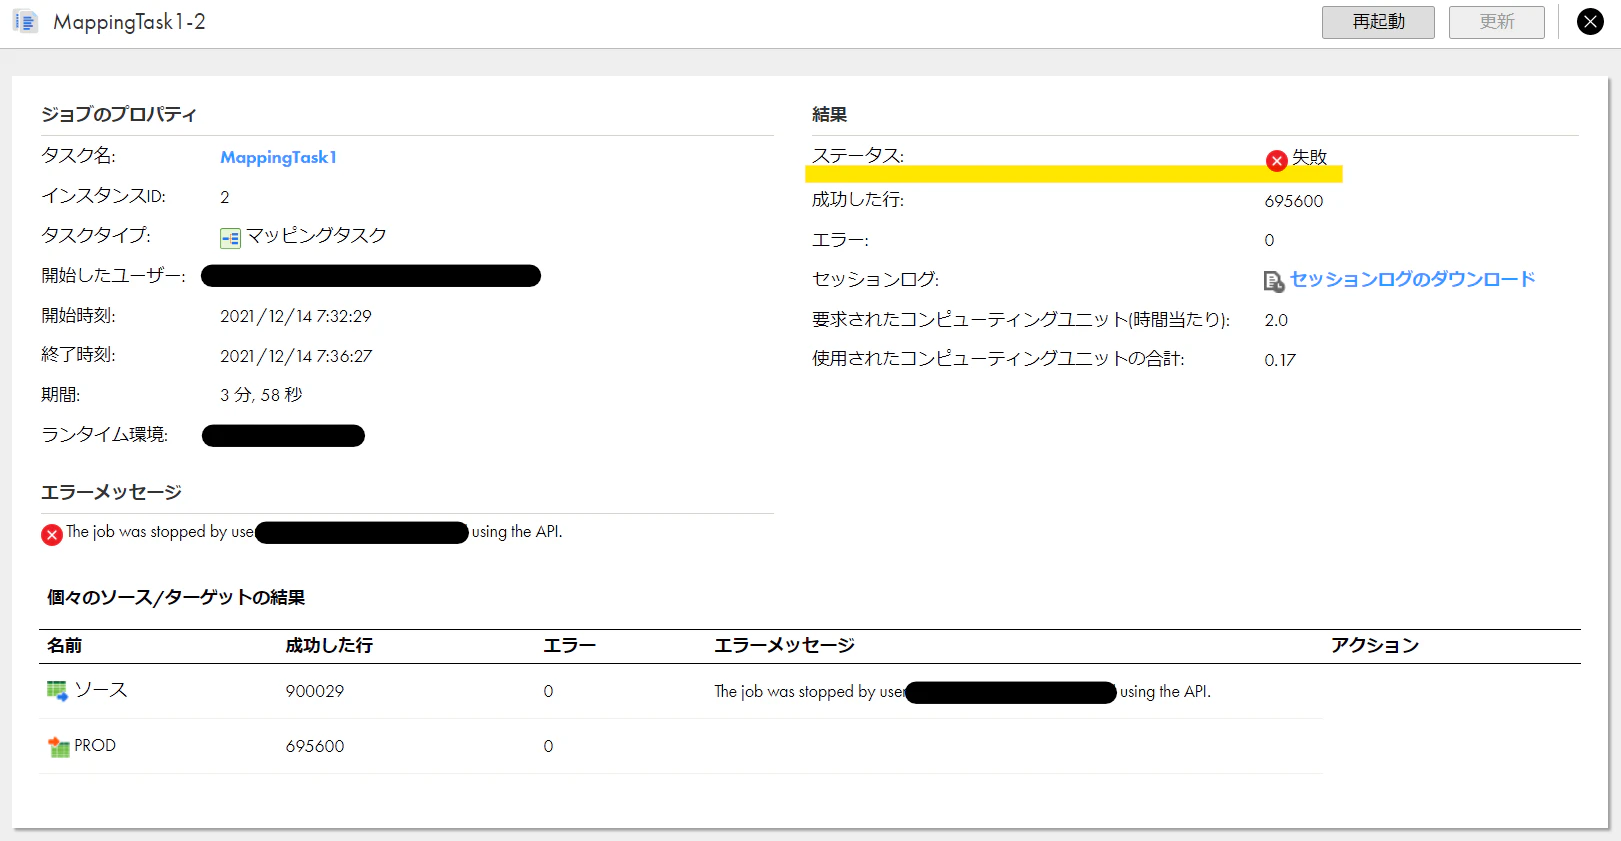The width and height of the screenshot is (1621, 841).
Task: Open the MappingTask1 task name link
Action: tap(278, 157)
